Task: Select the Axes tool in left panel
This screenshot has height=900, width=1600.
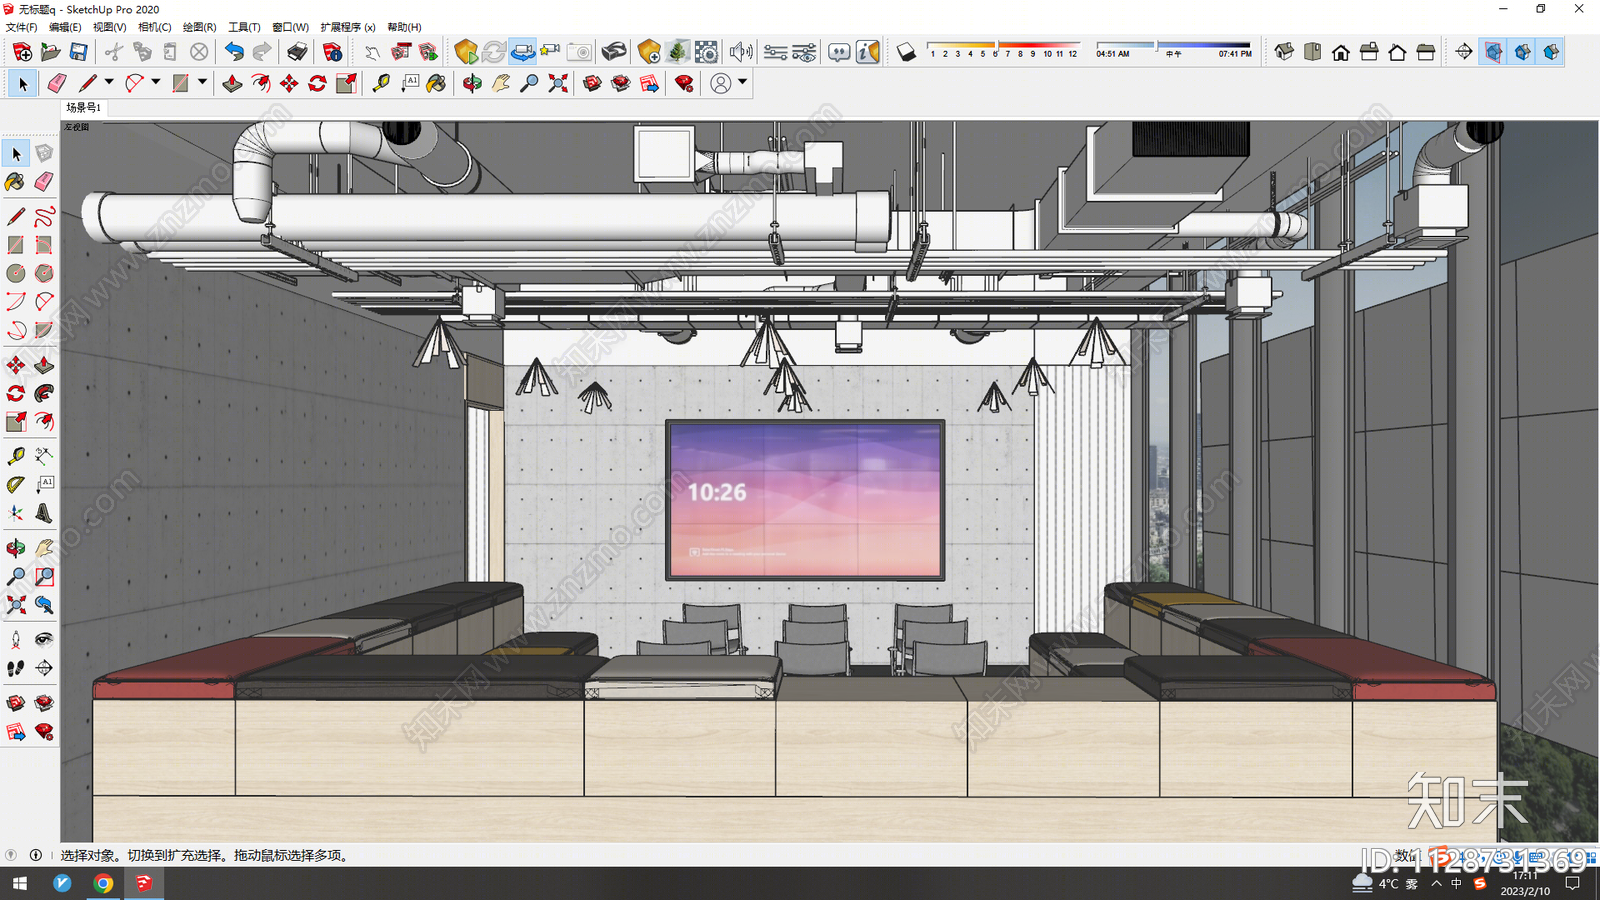Action: pos(16,514)
